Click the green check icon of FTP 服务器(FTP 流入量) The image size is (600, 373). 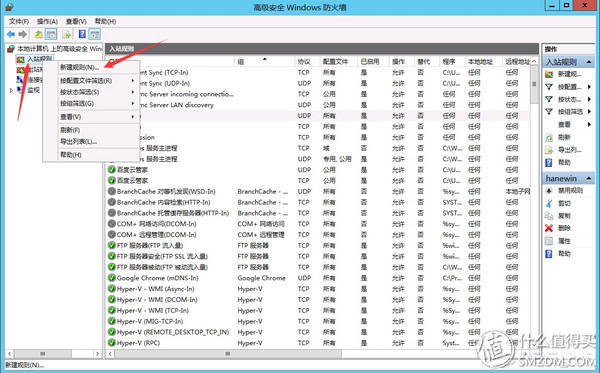(111, 246)
